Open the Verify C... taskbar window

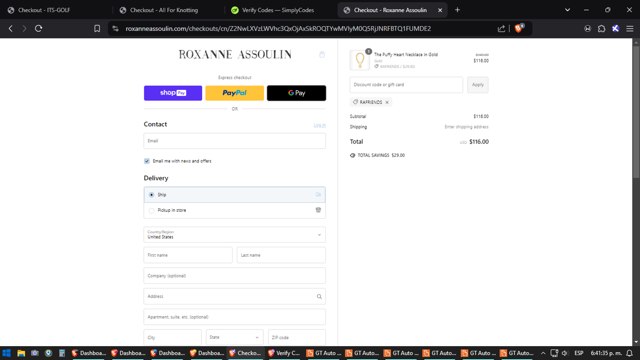tap(284, 353)
